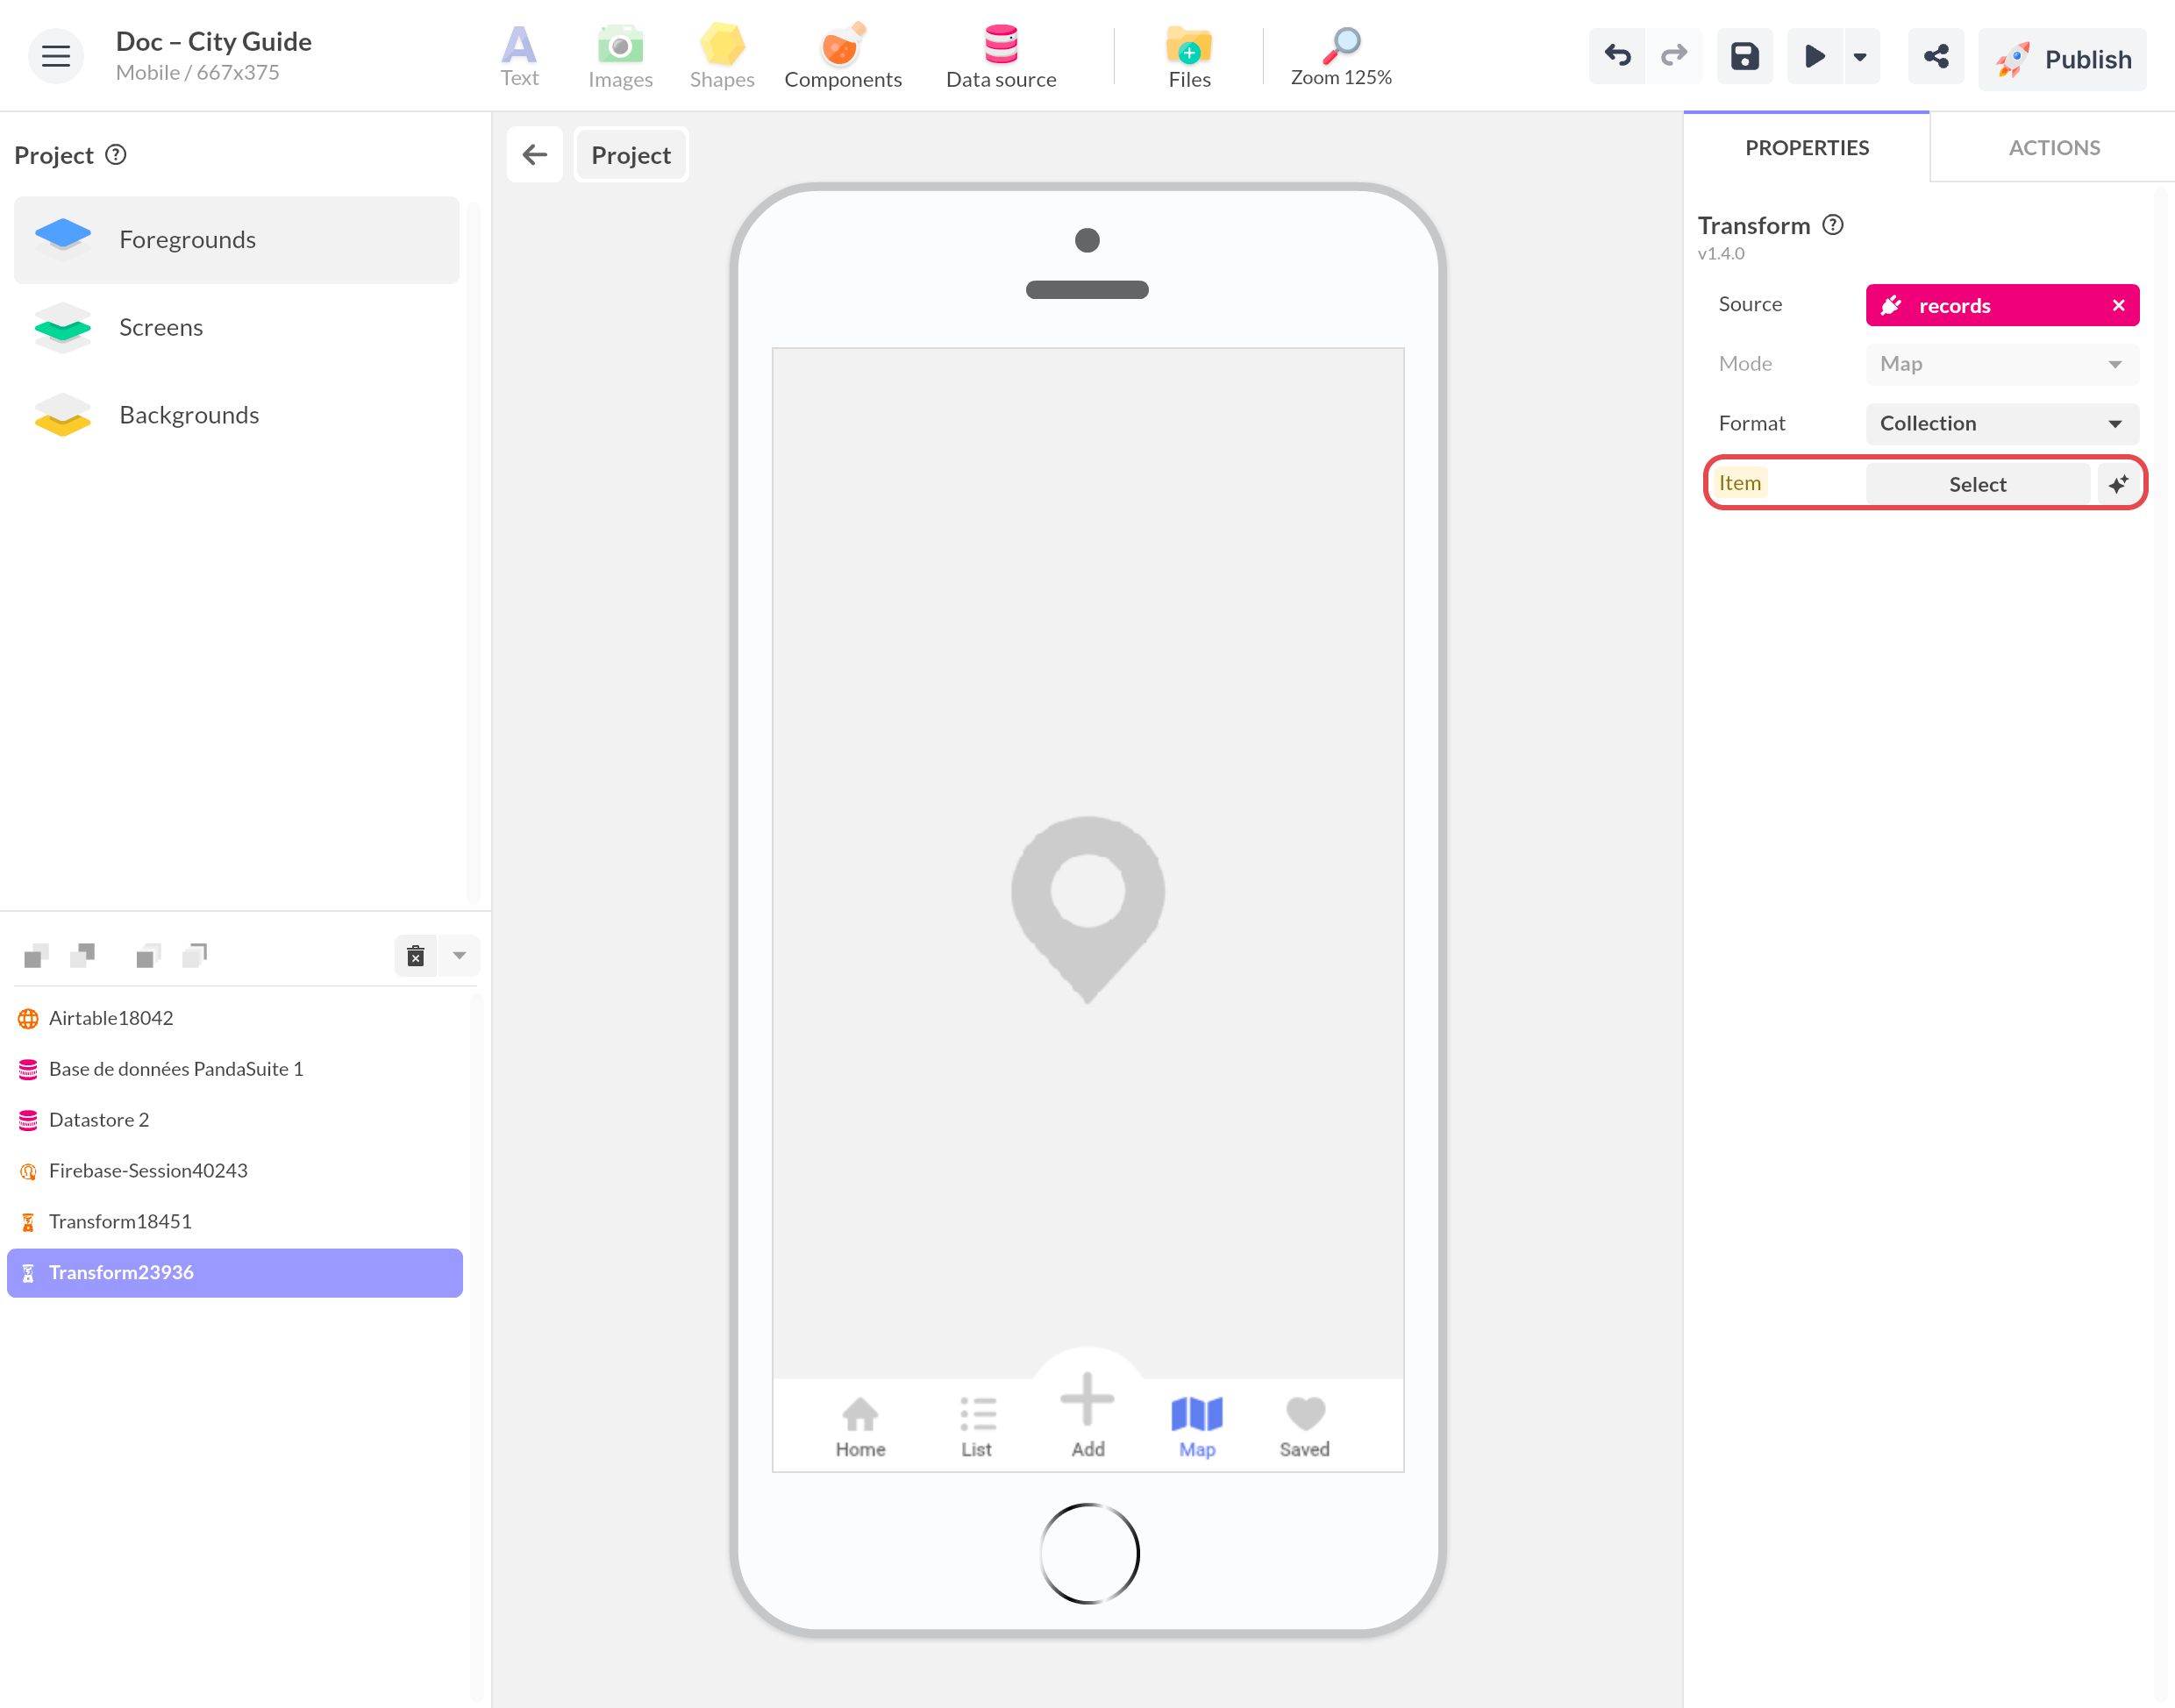Open the Screens layer group
The height and width of the screenshot is (1708, 2175).
236,327
